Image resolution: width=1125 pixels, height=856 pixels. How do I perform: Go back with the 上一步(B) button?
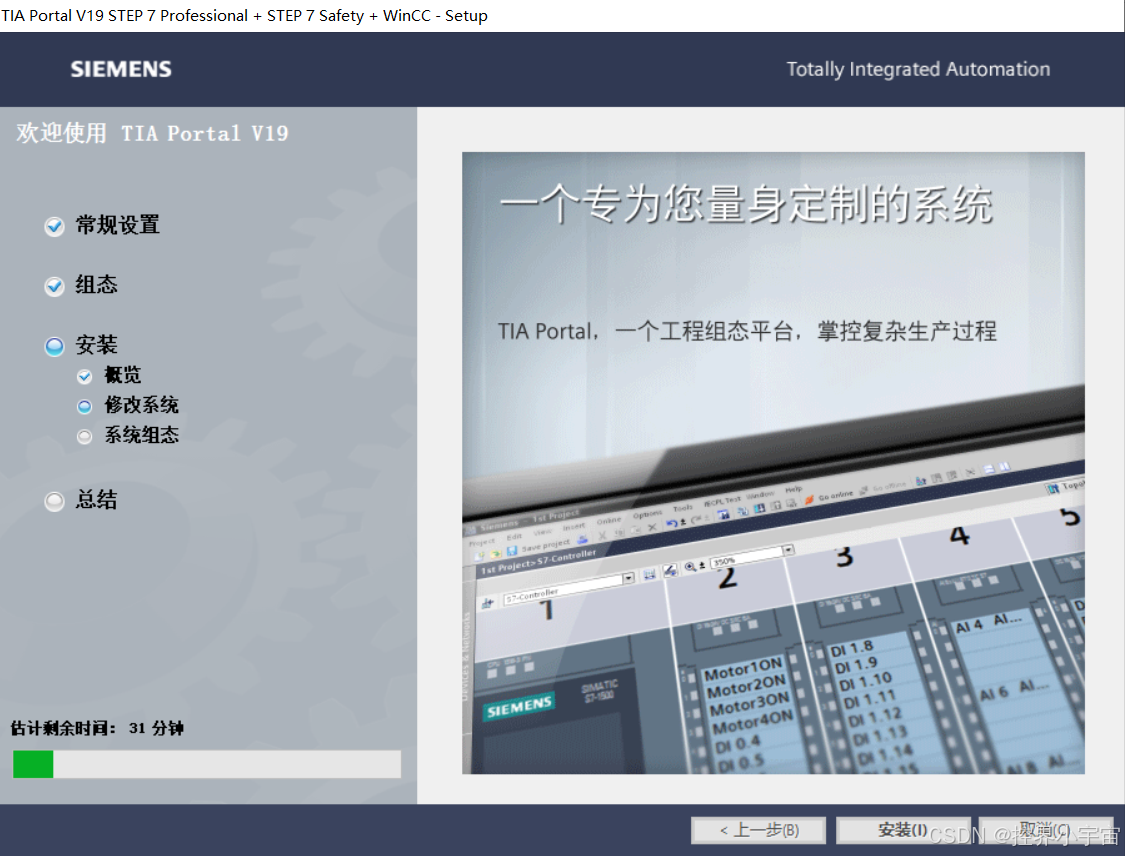tap(758, 830)
